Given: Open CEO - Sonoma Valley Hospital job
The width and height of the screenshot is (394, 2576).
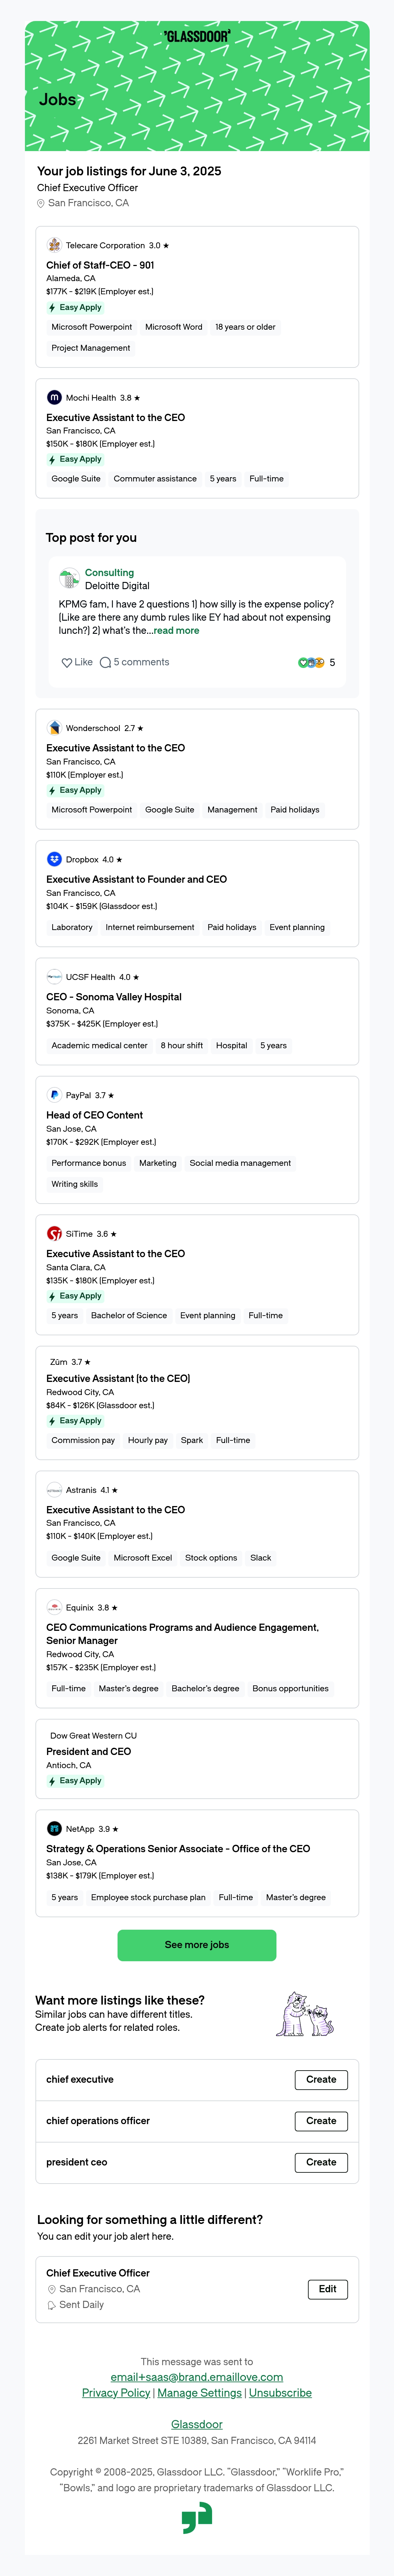Looking at the screenshot, I should point(114,997).
